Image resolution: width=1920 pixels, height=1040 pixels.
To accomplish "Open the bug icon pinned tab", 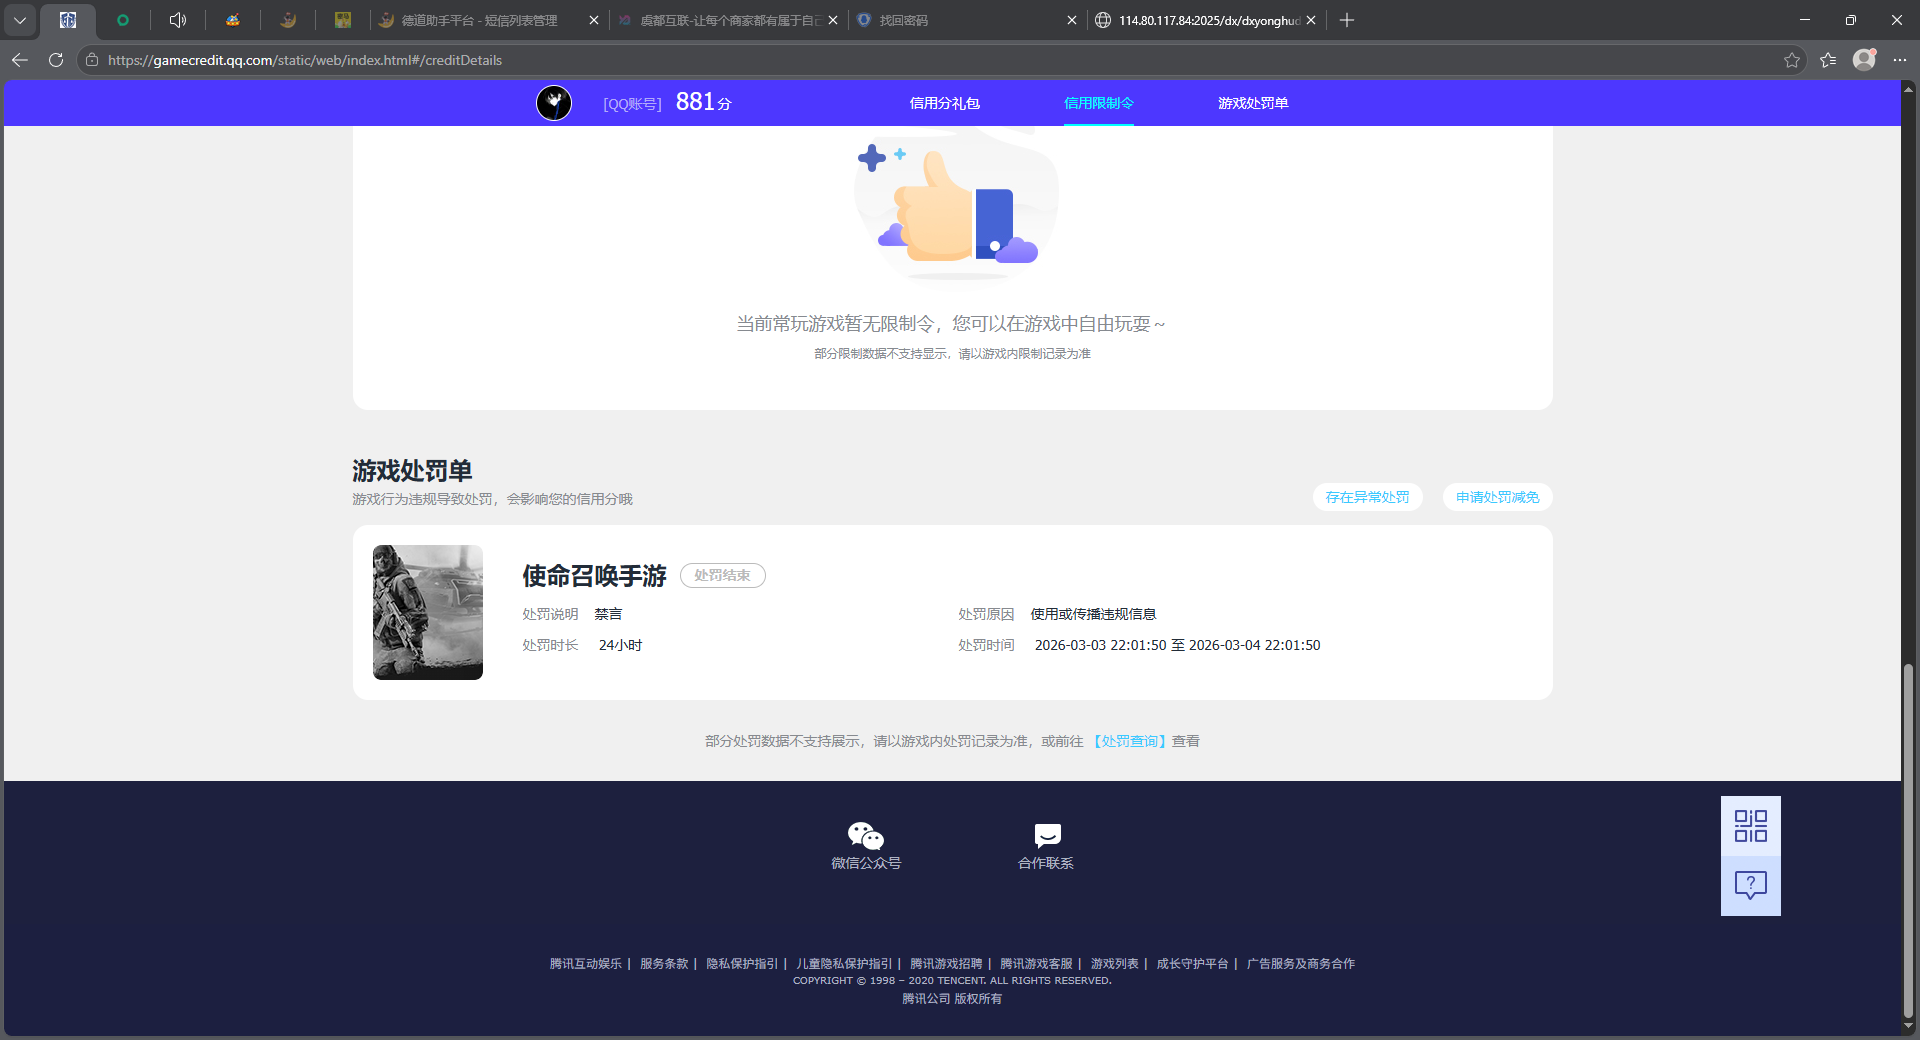I will [x=232, y=20].
